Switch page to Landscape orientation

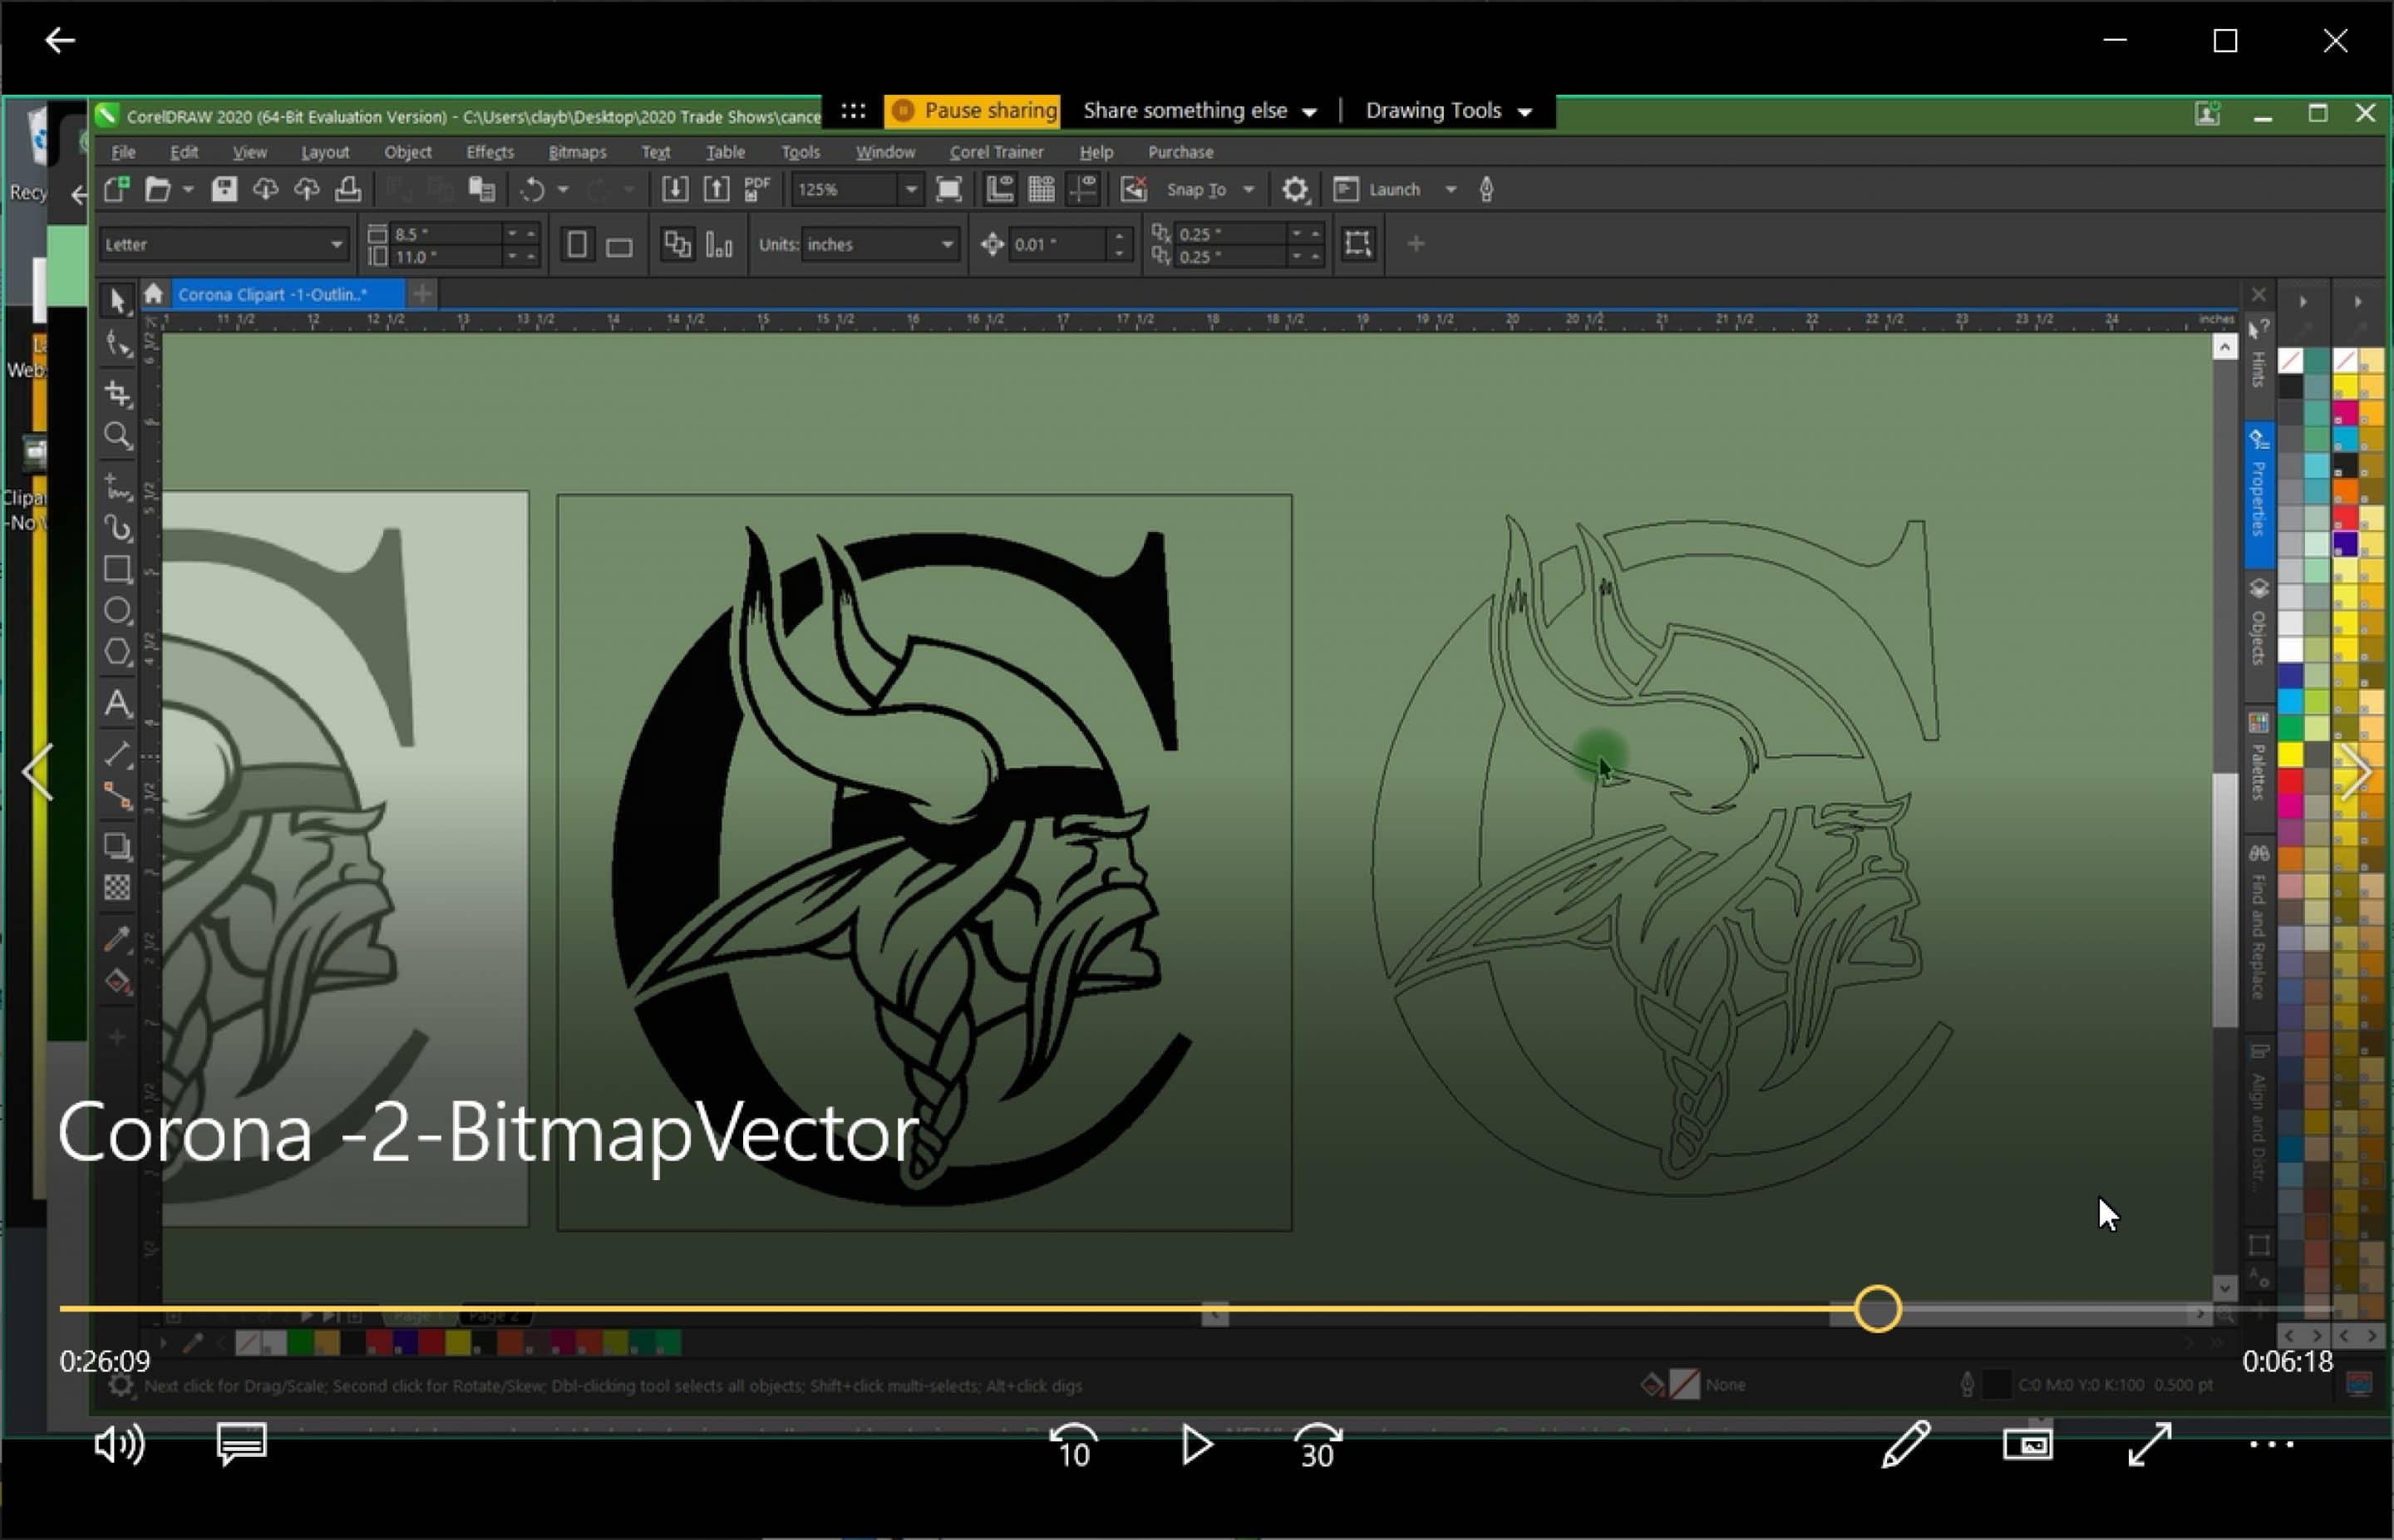coord(619,247)
